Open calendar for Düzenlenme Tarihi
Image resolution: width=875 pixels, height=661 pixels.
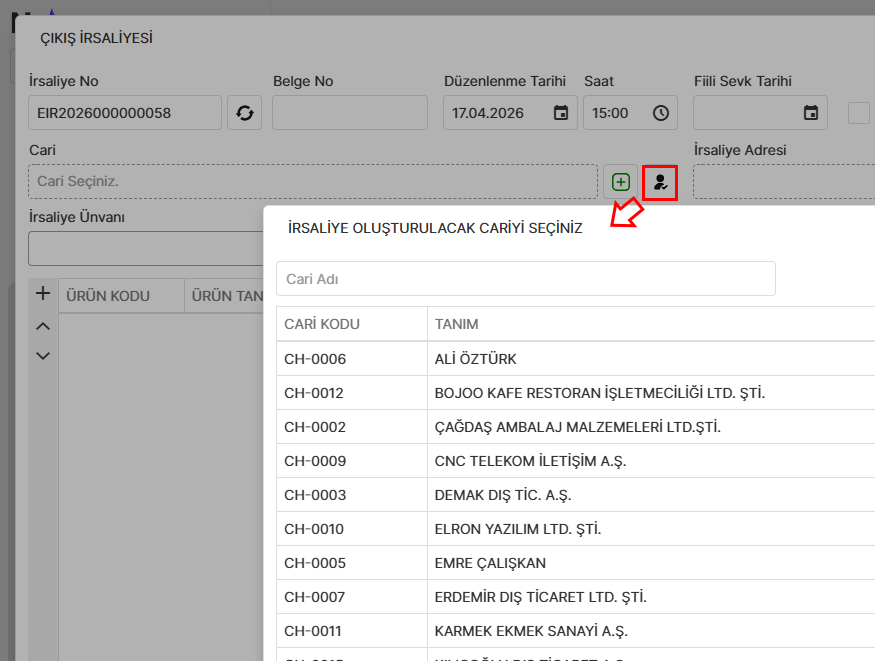tap(561, 113)
